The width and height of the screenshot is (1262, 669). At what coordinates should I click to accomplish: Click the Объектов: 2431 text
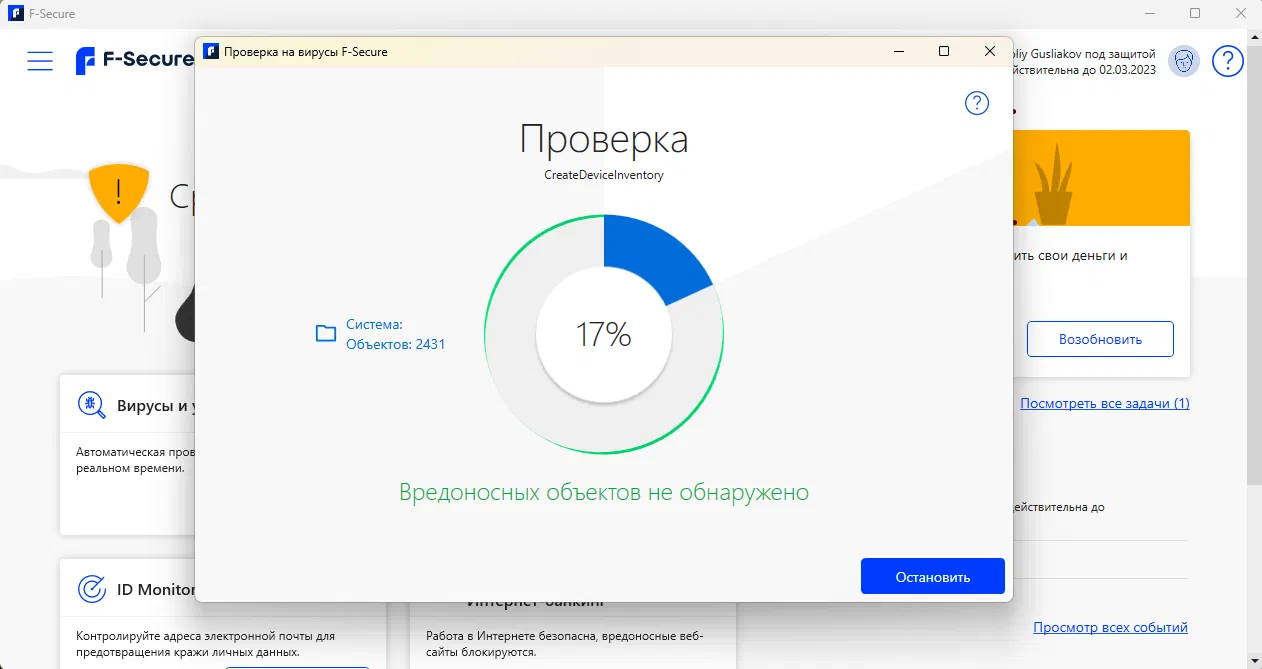pyautogui.click(x=396, y=344)
